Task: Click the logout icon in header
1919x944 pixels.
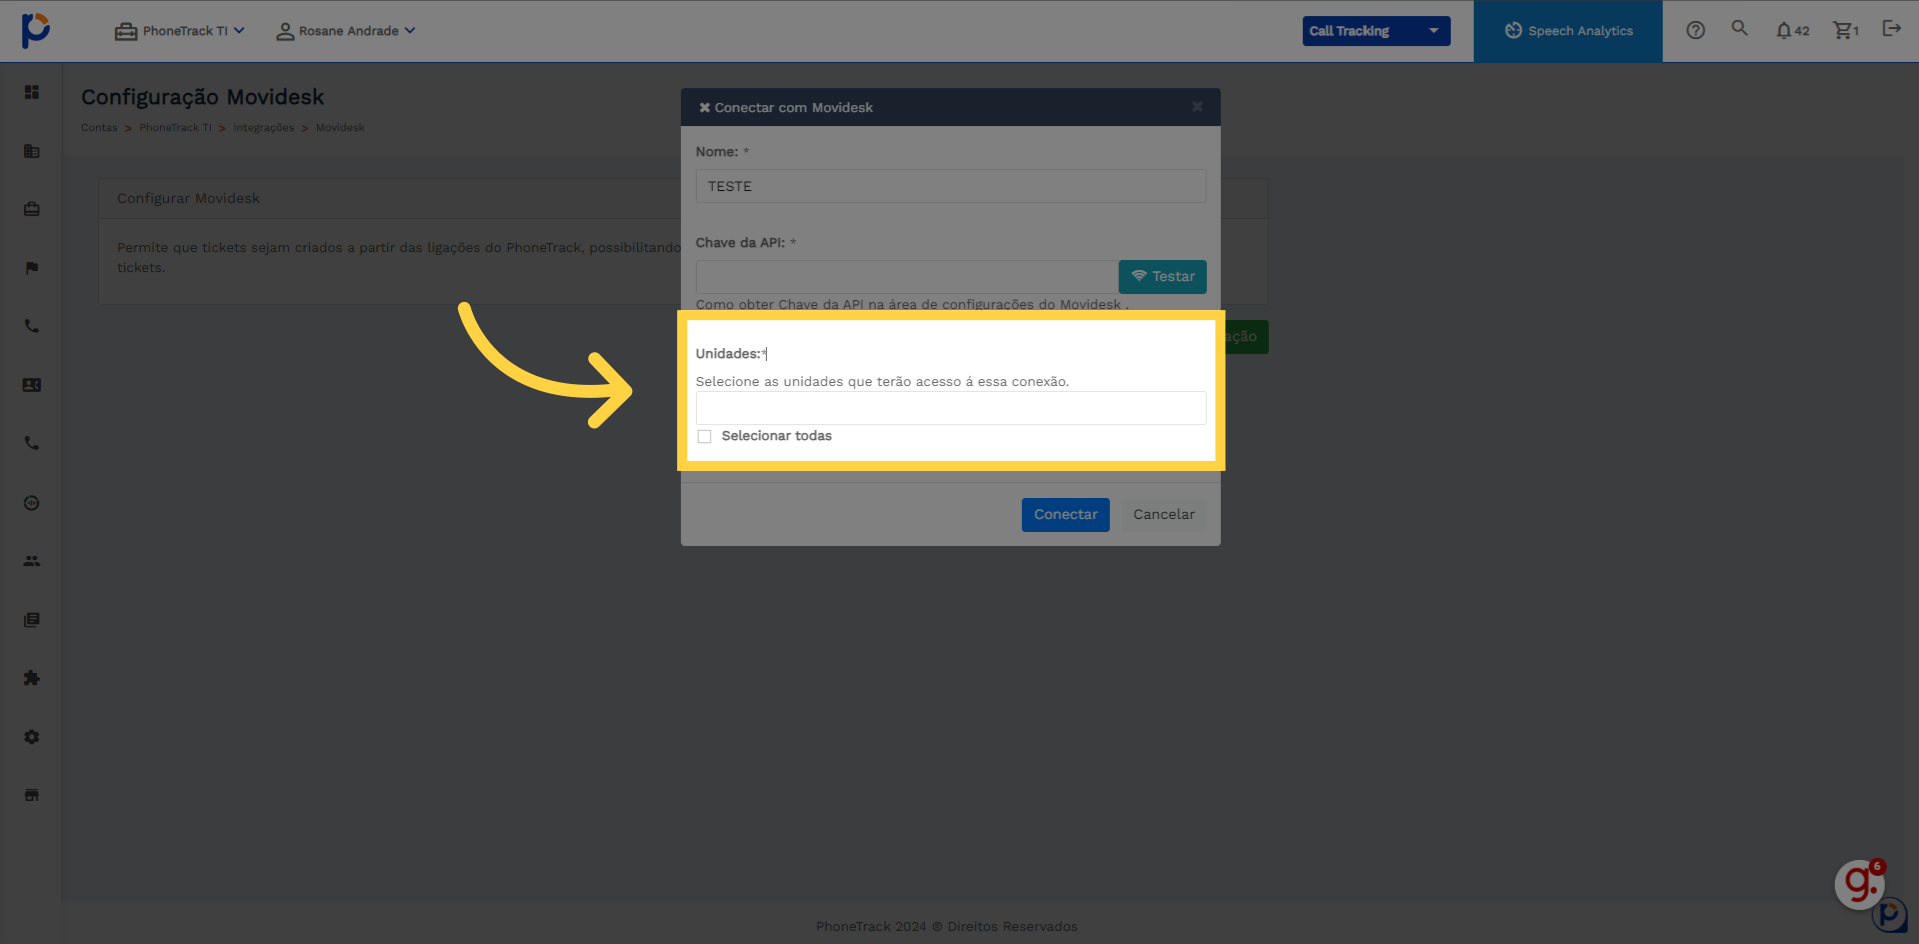Action: tap(1891, 28)
